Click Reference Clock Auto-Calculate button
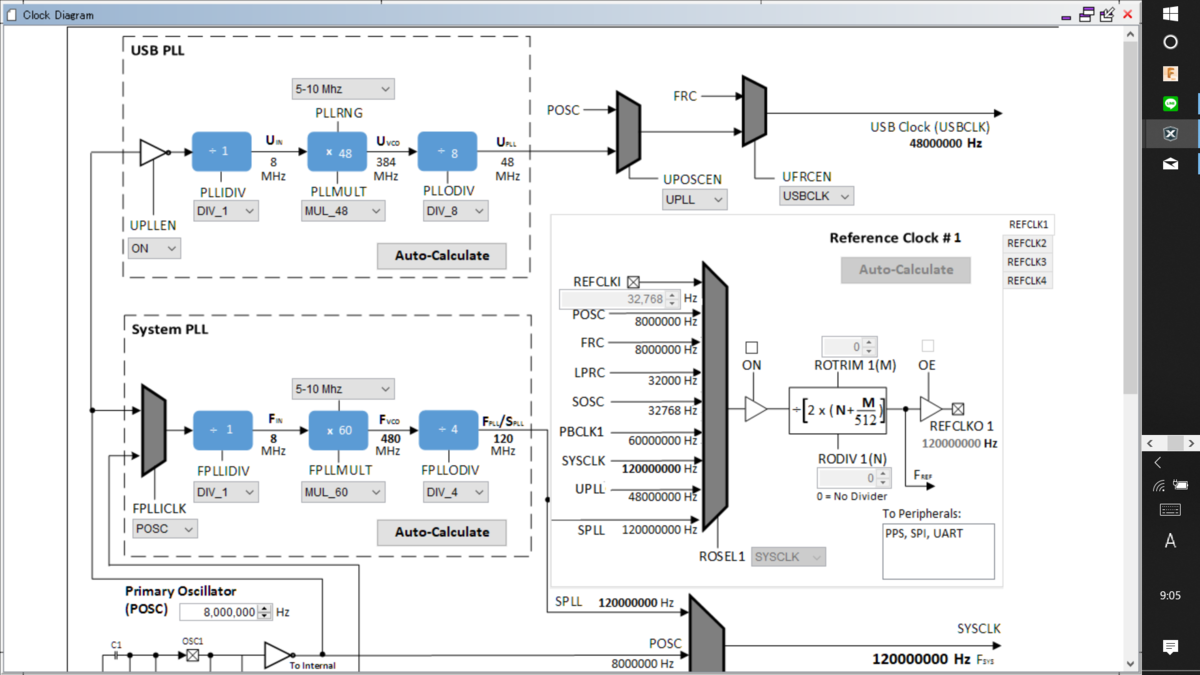Screen dimensions: 1200x675 coord(906,269)
